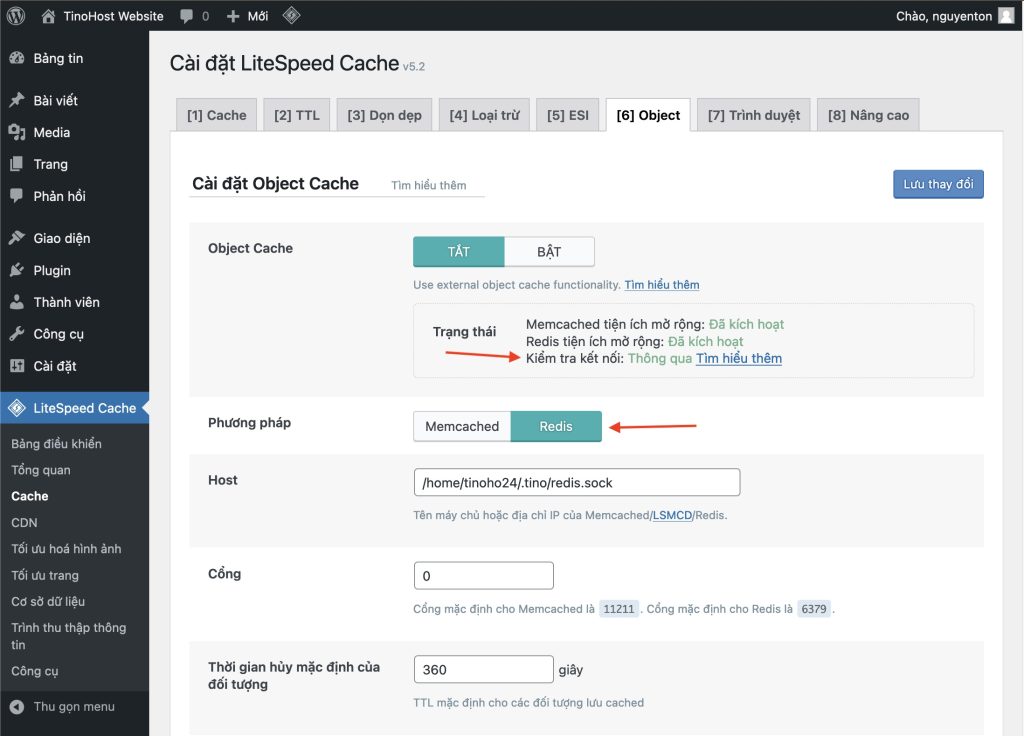Click the Thông qua connection status text
1024x736 pixels.
[660, 359]
